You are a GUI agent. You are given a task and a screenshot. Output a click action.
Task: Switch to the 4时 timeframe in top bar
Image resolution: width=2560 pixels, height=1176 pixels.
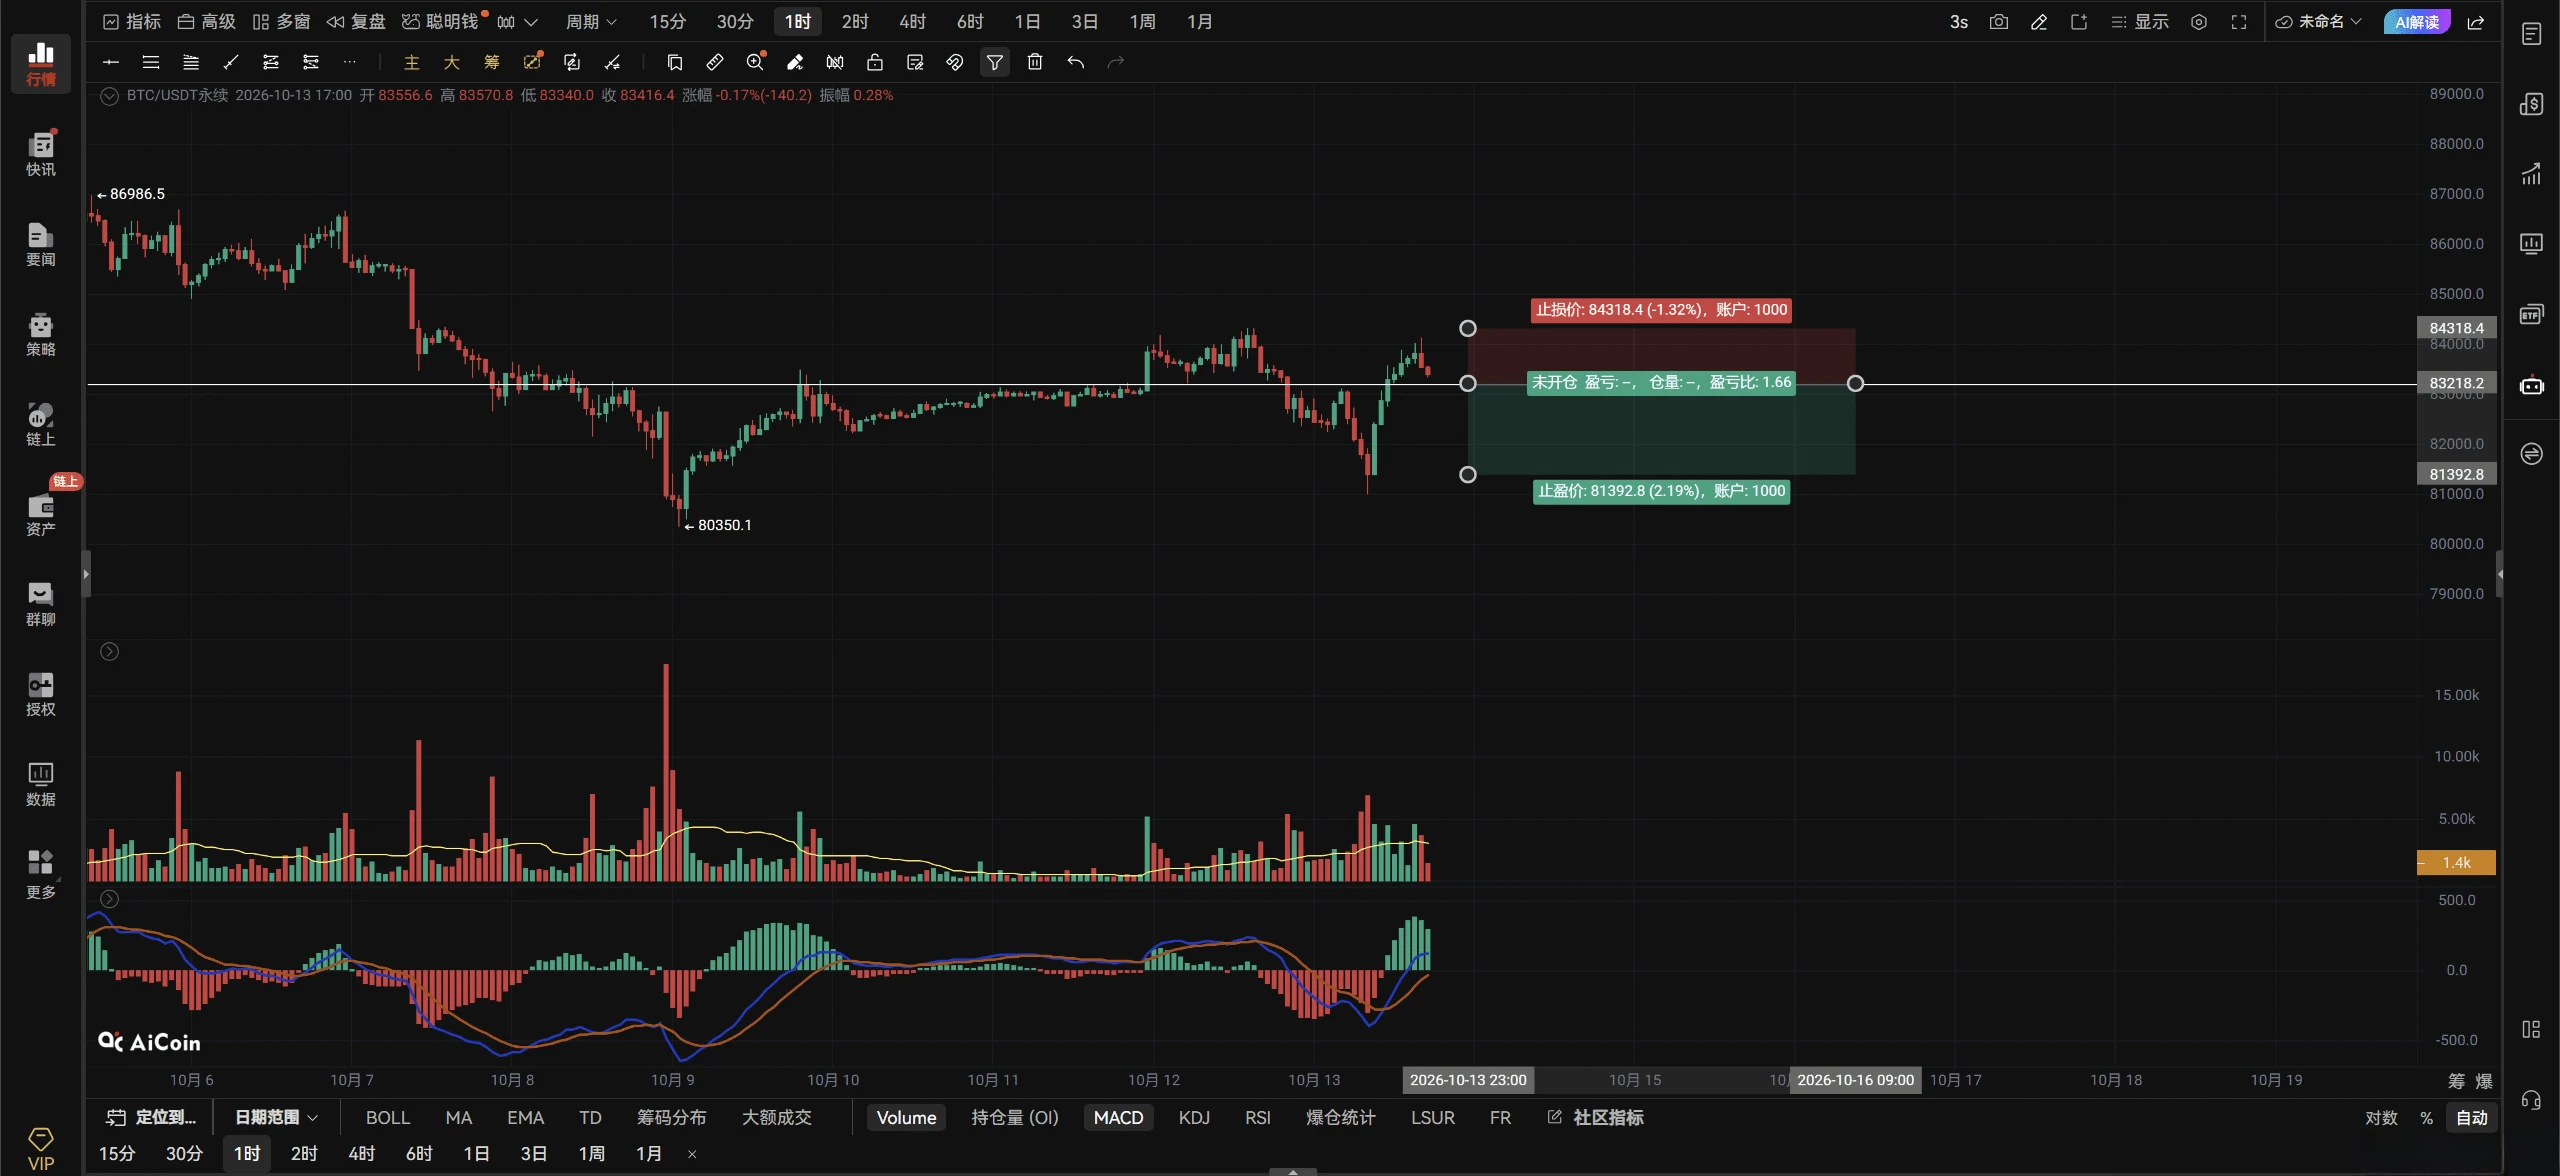(x=912, y=22)
